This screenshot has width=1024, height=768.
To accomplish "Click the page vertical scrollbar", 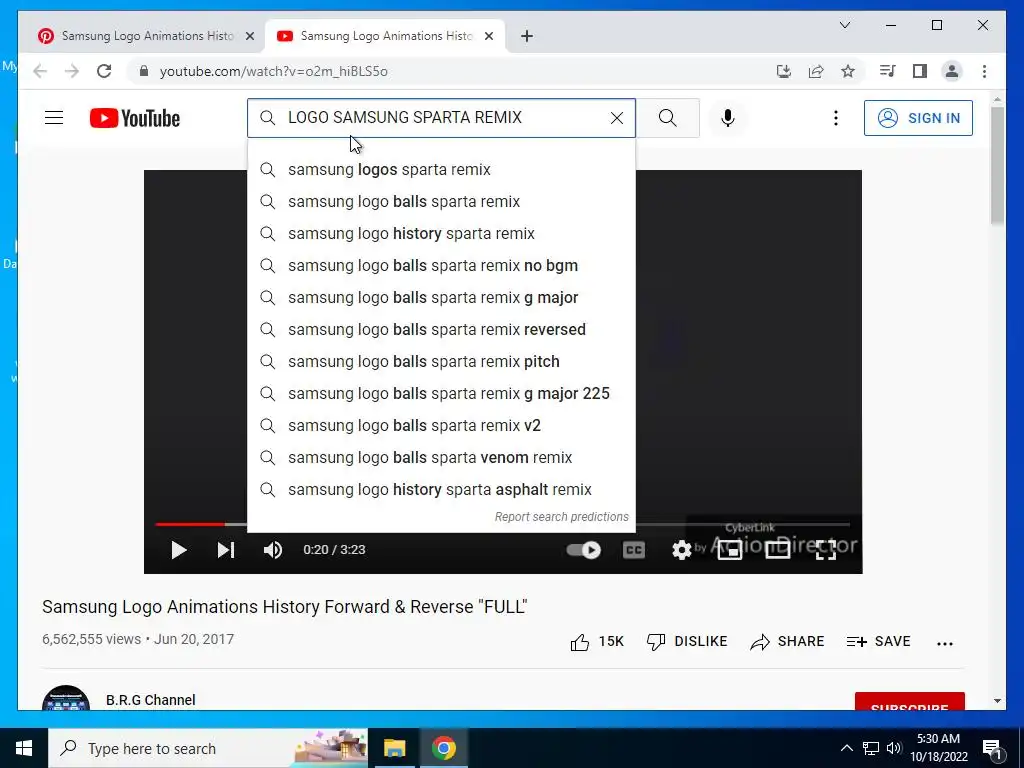I will click(x=997, y=166).
